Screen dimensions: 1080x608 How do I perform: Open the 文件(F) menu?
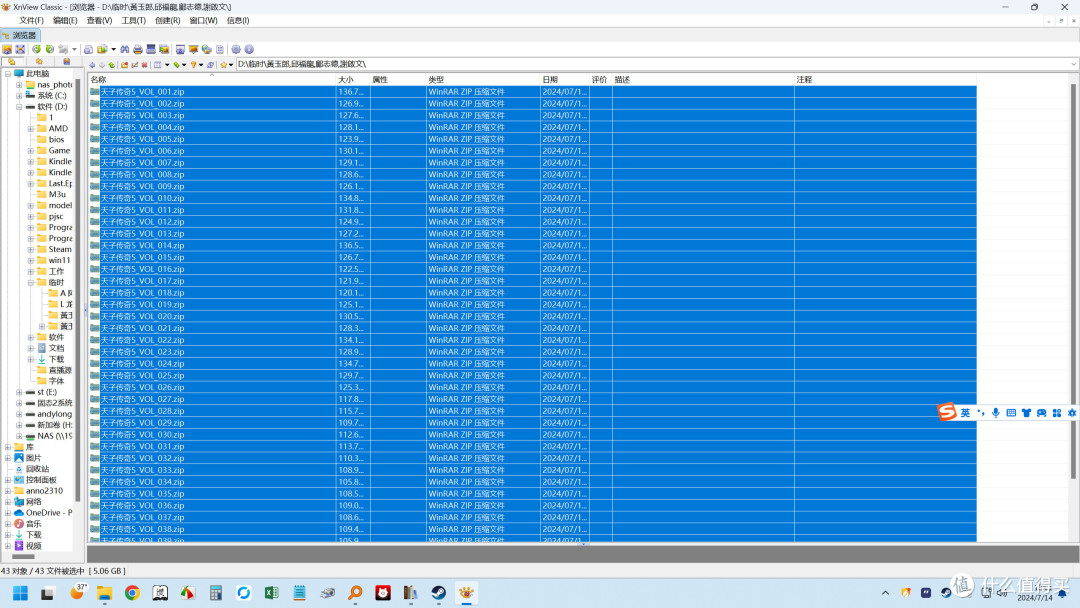(31, 21)
